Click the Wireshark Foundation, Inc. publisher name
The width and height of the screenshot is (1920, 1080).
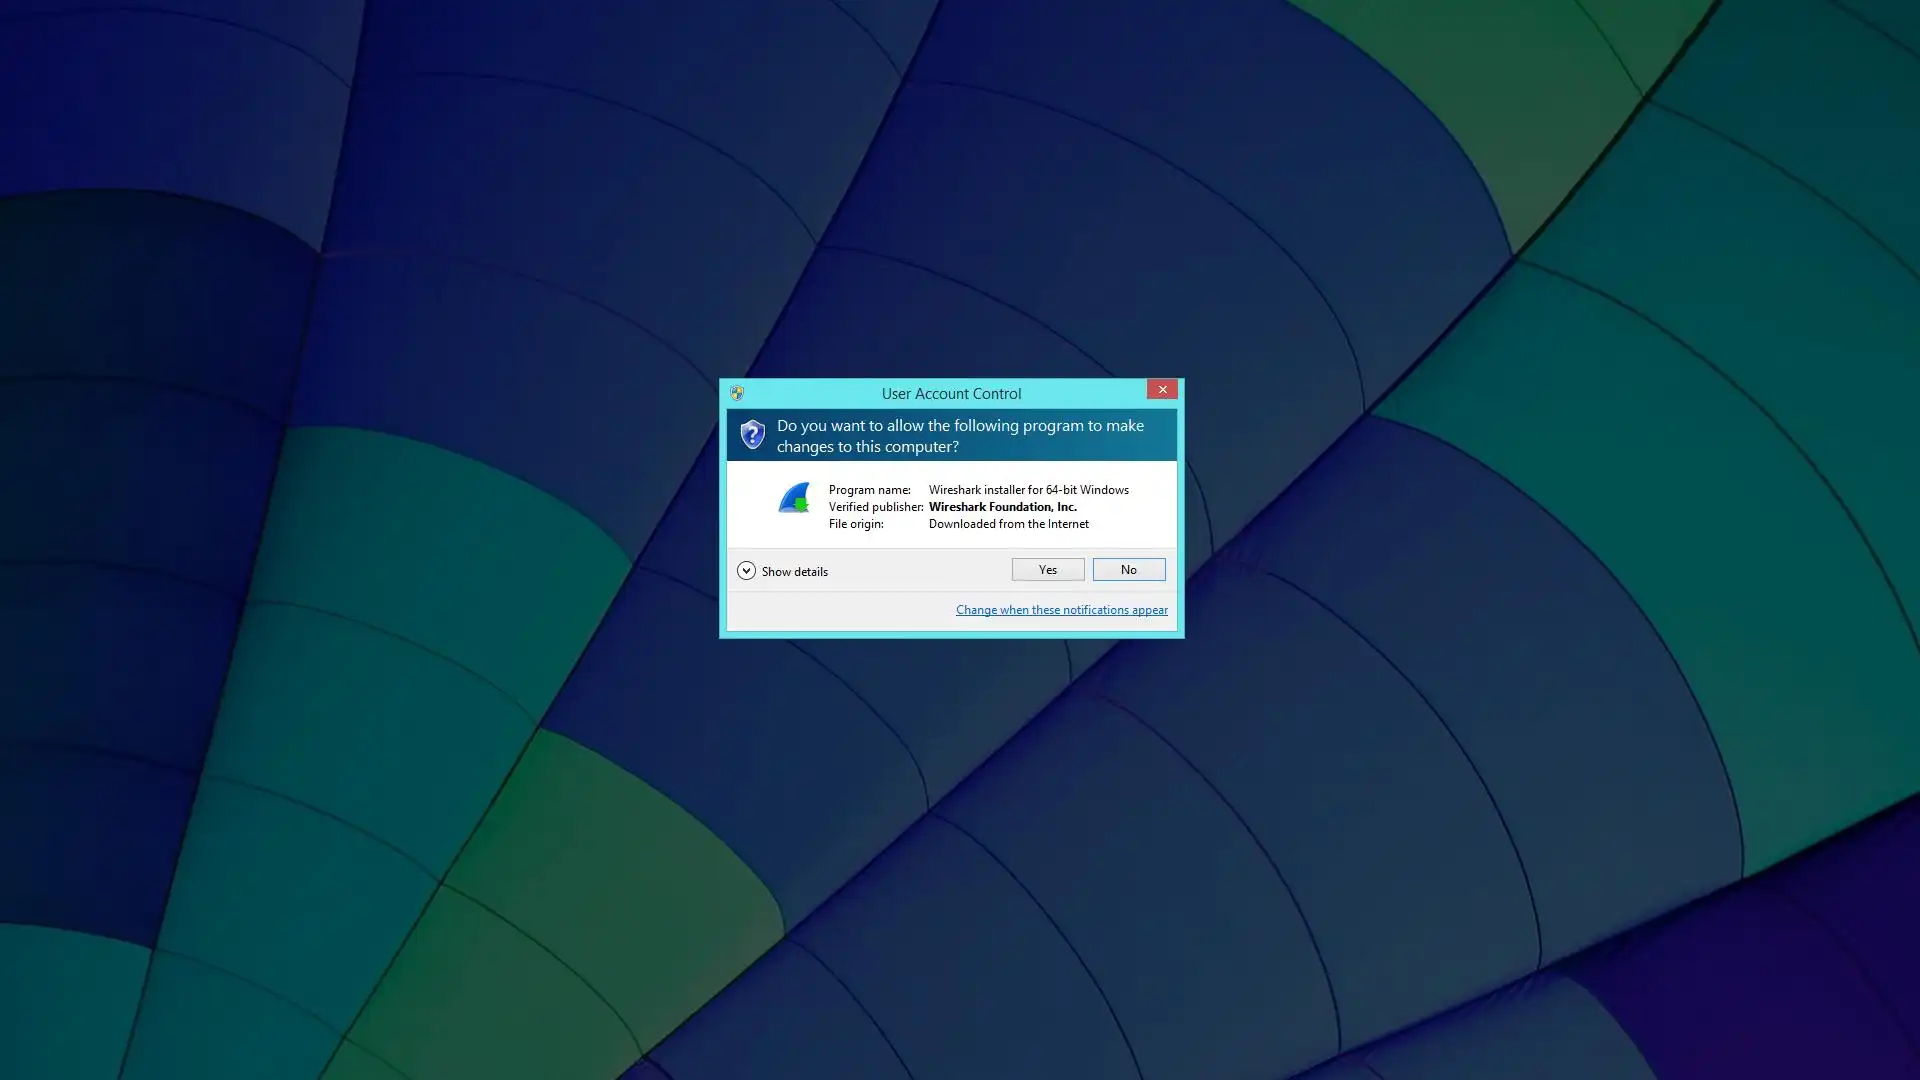click(1002, 507)
